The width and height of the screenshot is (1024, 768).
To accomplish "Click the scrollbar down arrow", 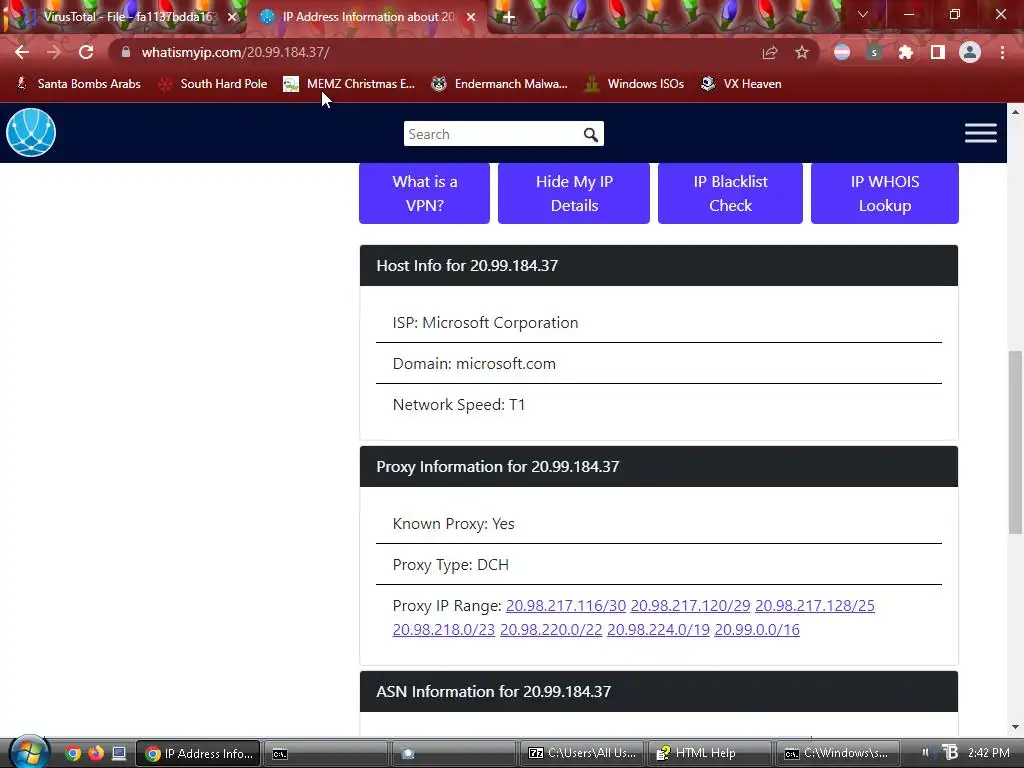I will (x=1015, y=727).
